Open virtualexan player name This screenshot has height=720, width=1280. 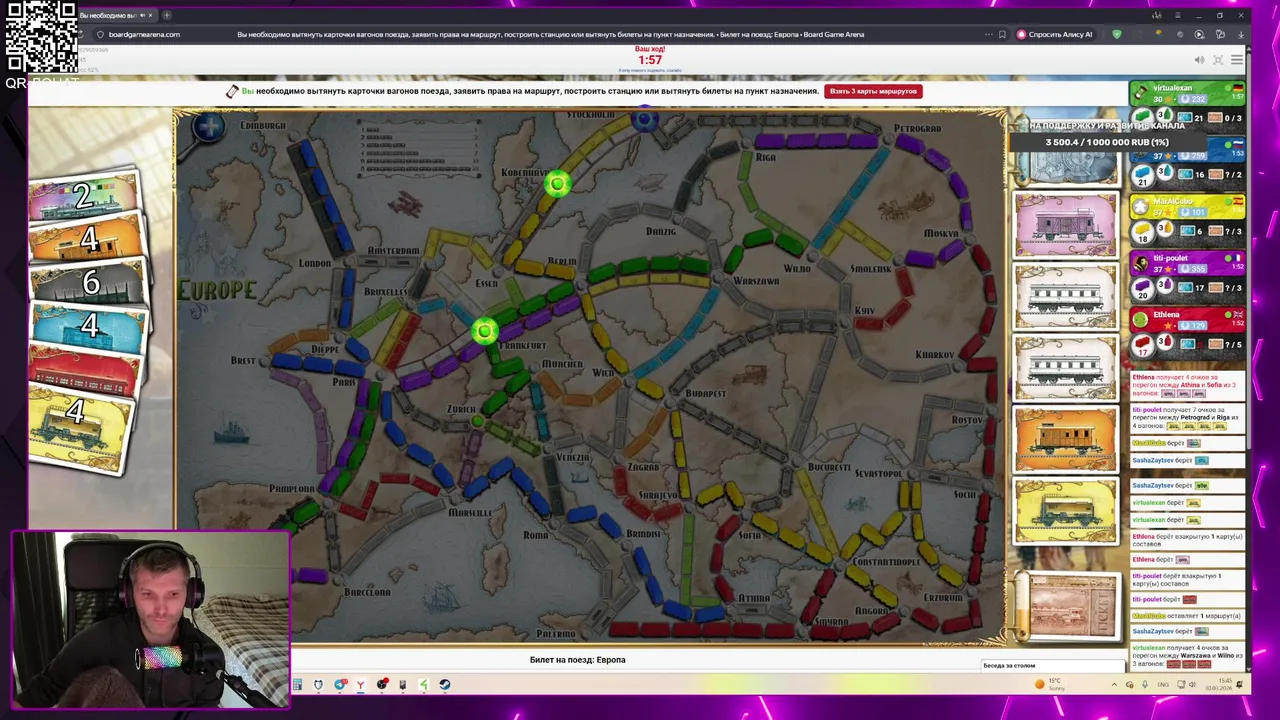[x=1172, y=88]
